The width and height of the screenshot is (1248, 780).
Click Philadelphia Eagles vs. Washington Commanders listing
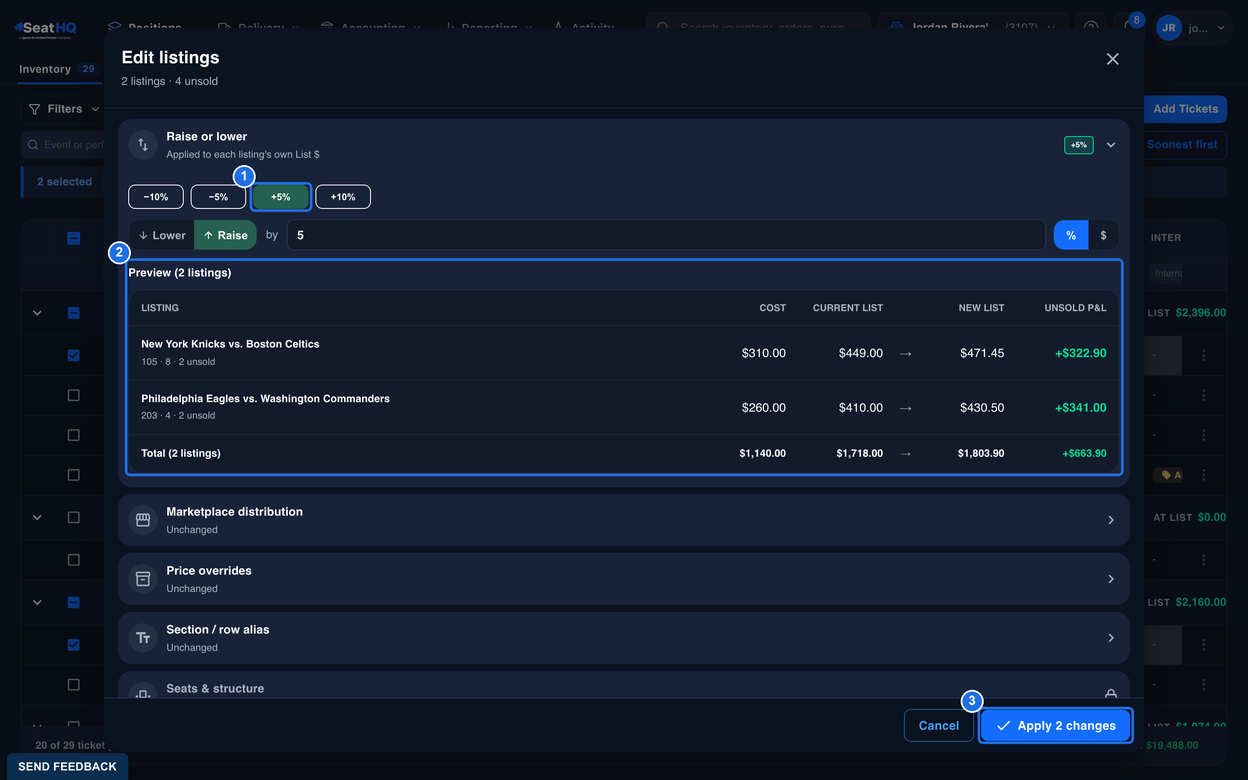tap(265, 399)
